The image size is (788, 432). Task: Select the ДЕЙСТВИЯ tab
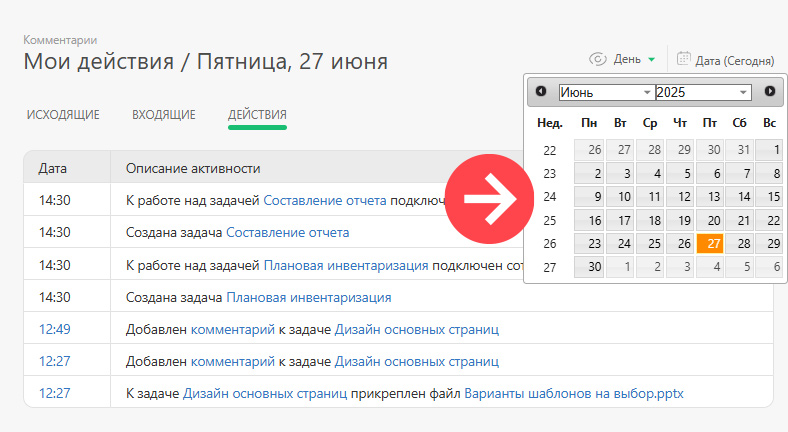(x=257, y=115)
